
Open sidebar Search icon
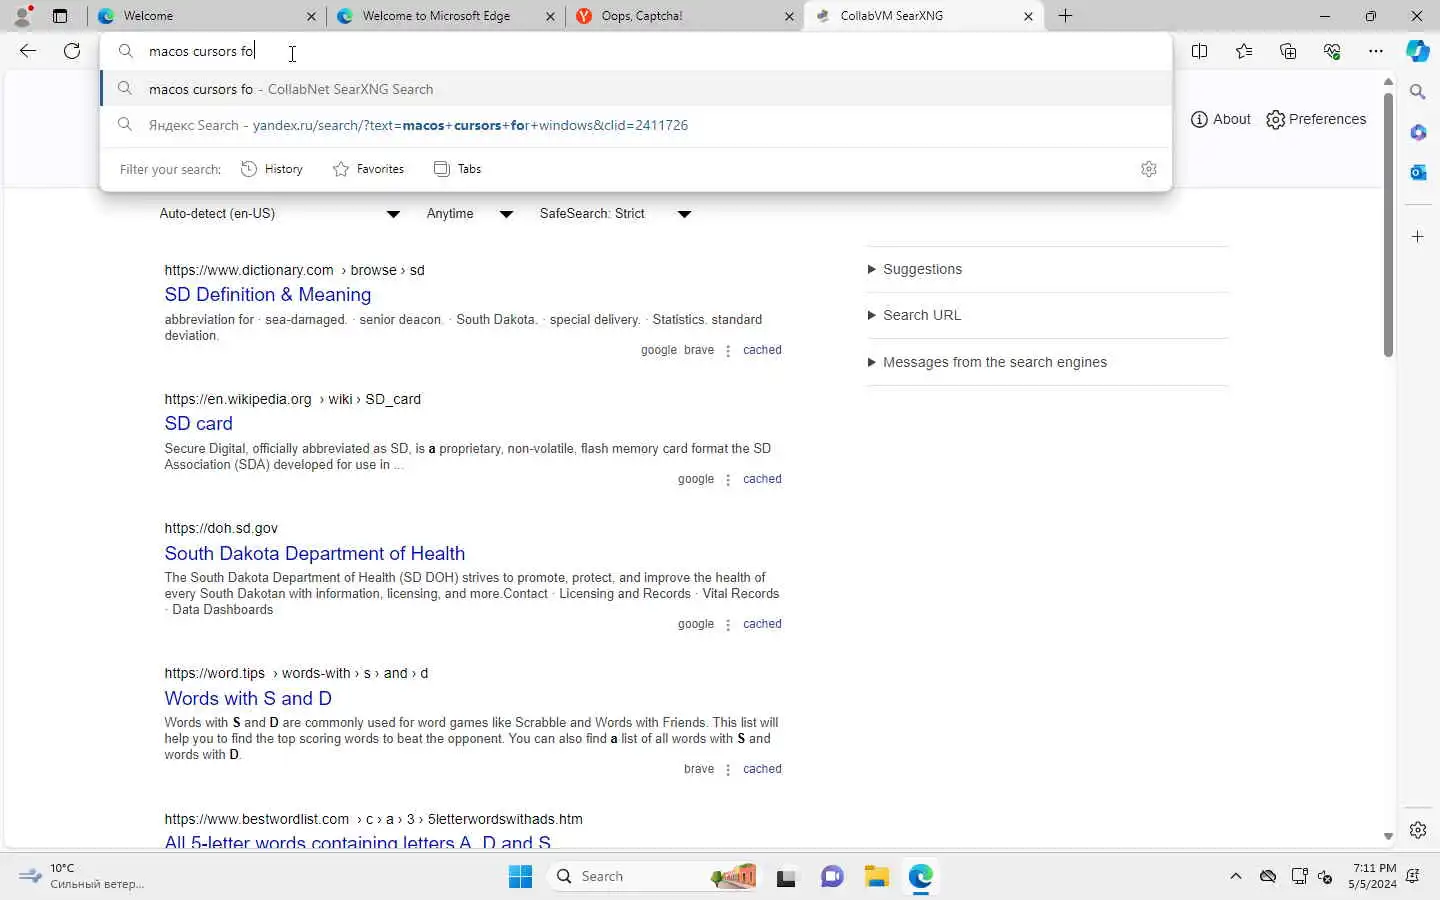(1418, 92)
